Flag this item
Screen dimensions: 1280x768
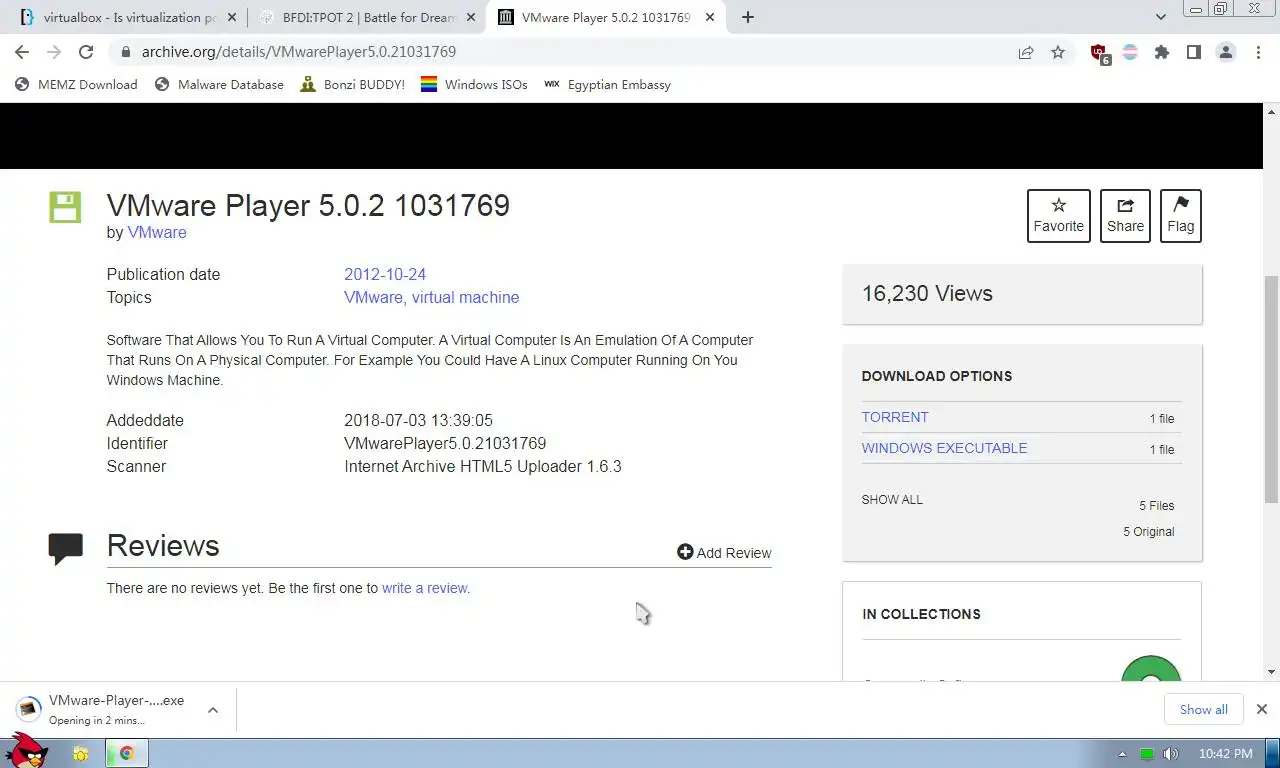point(1180,215)
